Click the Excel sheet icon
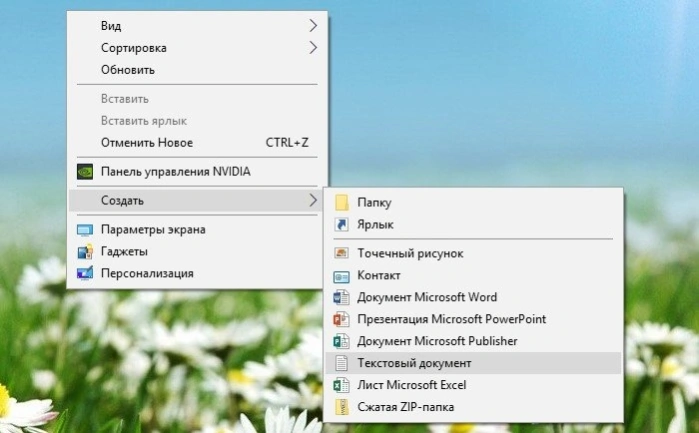Viewport: 699px width, 433px height. (x=341, y=385)
